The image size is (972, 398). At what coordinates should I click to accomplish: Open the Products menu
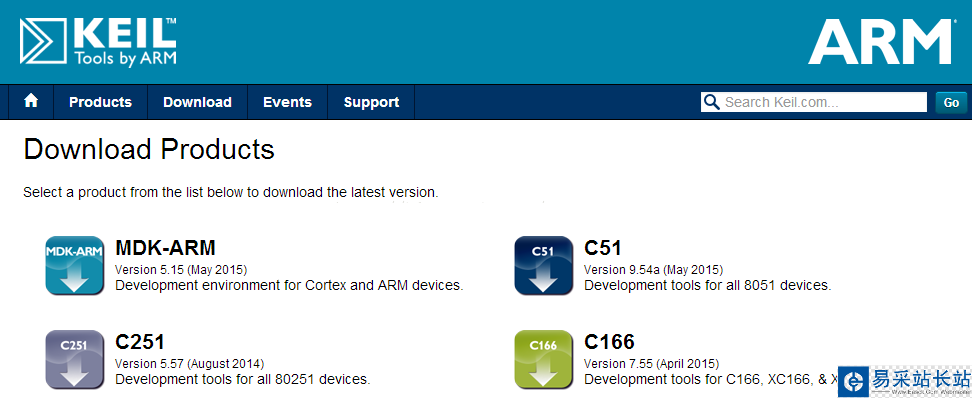(100, 102)
